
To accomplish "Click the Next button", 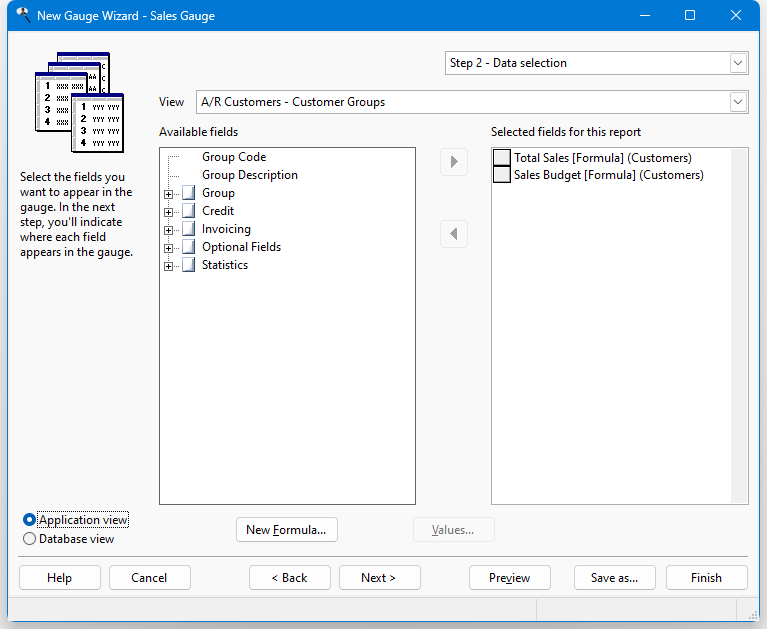I will point(380,578).
